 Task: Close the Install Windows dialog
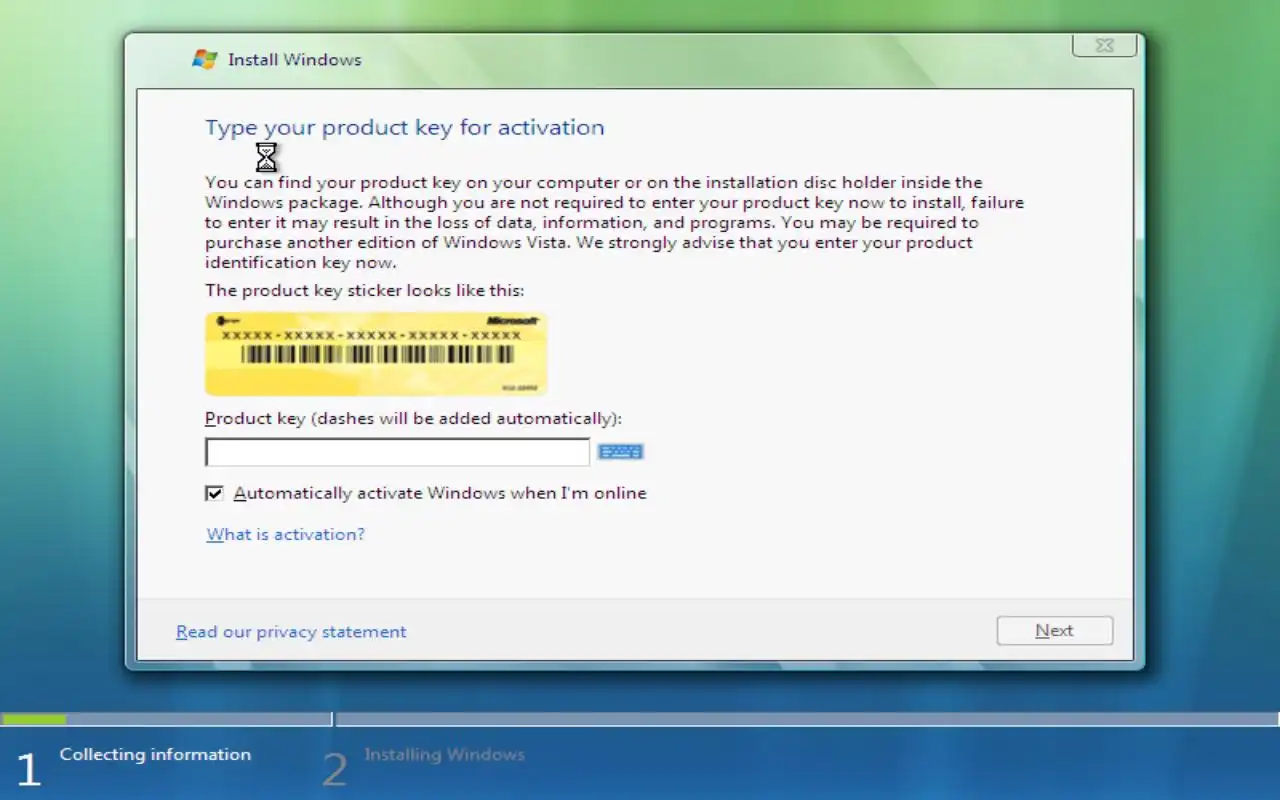[x=1104, y=45]
